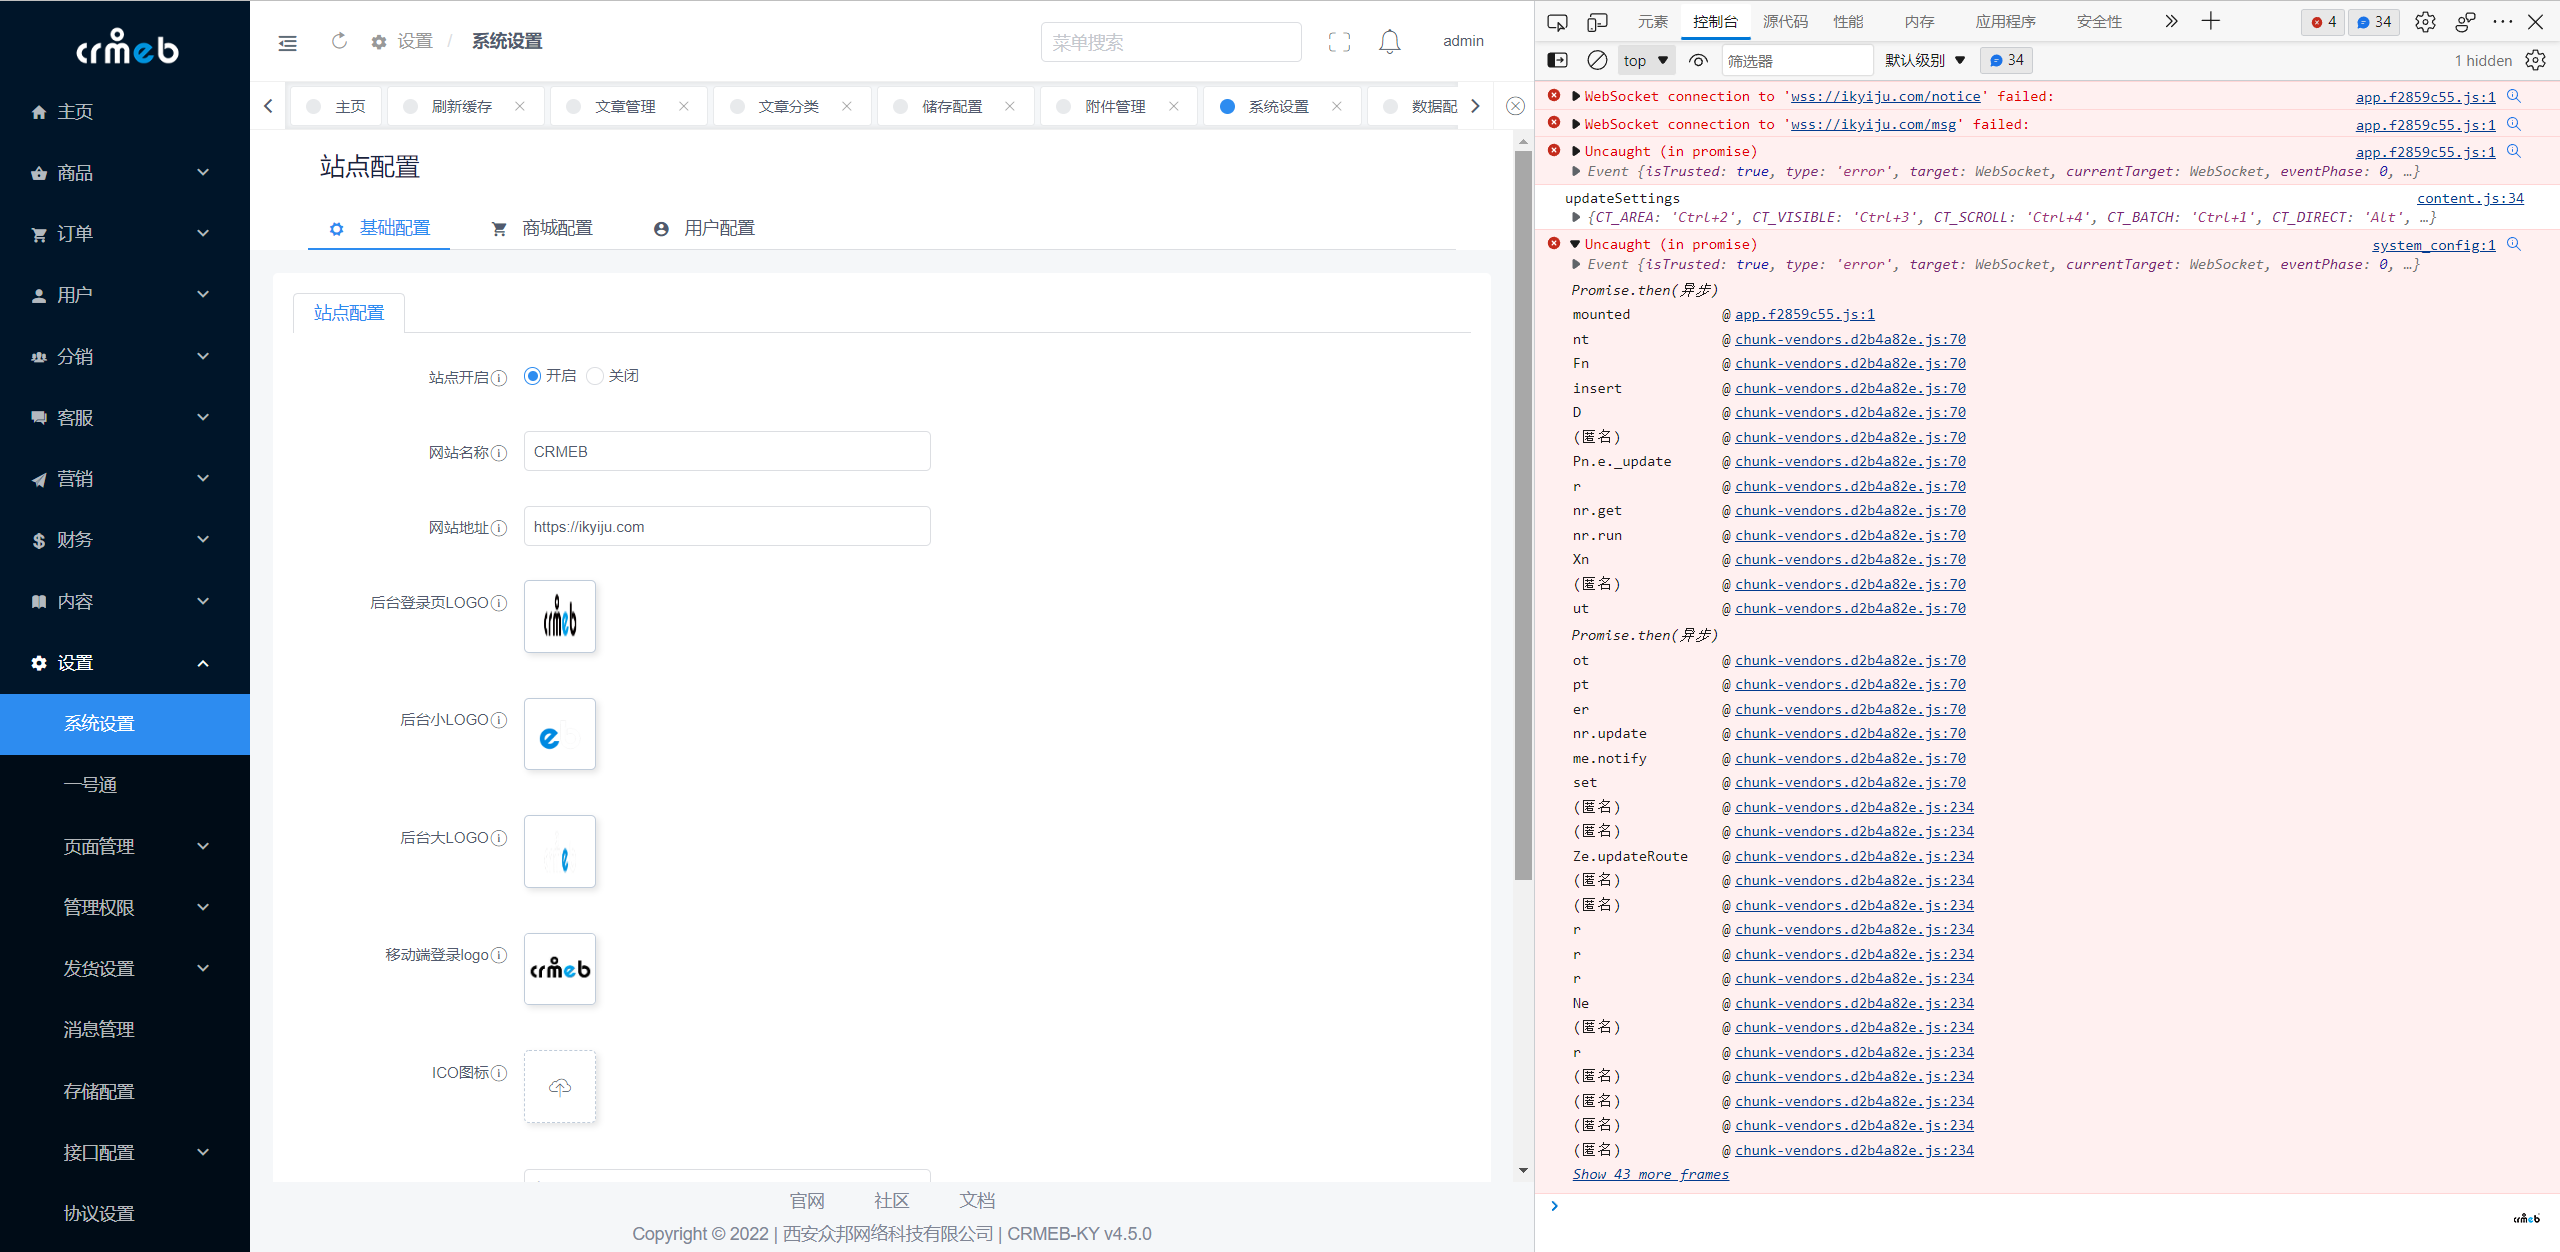The image size is (2560, 1252).
Task: Select 开启 radio for site status
Action: 532,376
